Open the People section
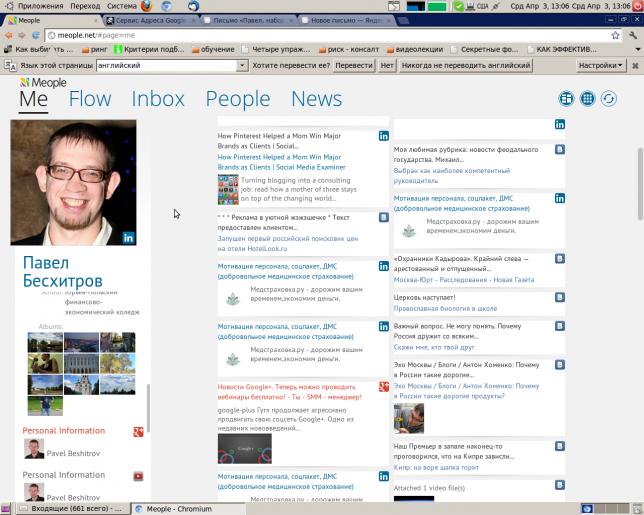 click(238, 99)
